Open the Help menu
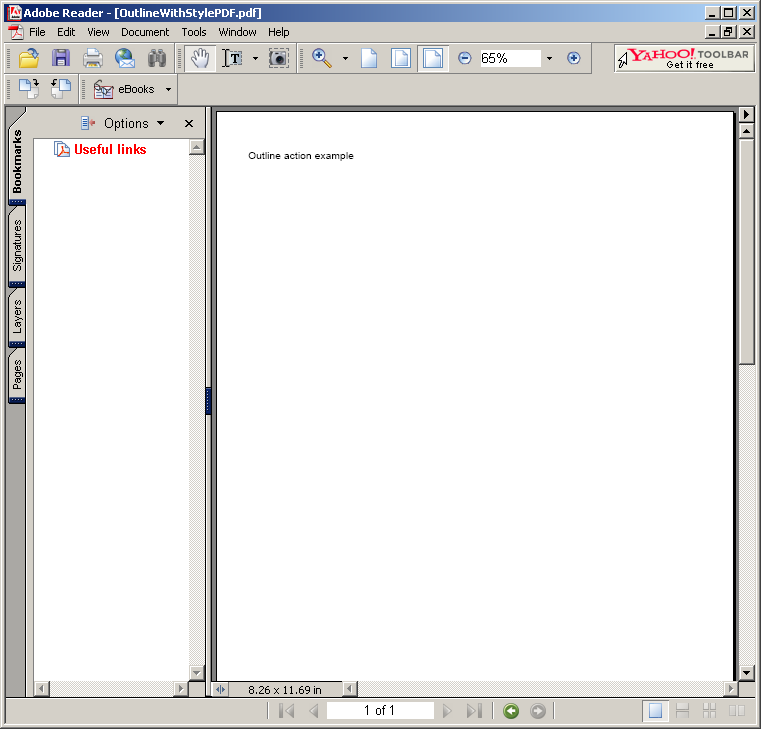Image resolution: width=761 pixels, height=729 pixels. [279, 32]
